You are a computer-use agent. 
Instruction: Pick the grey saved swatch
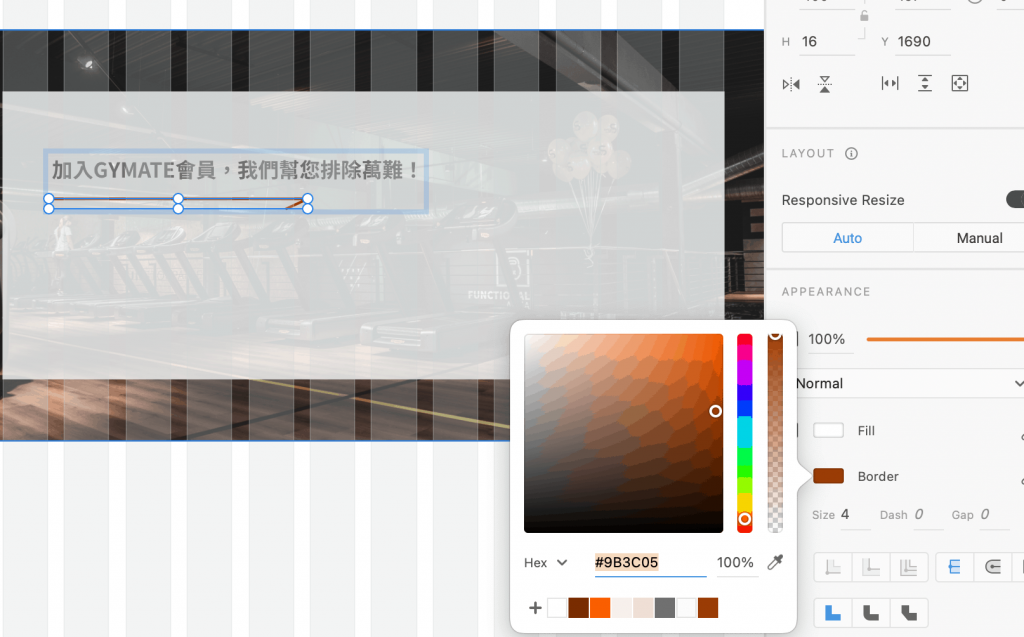[665, 608]
